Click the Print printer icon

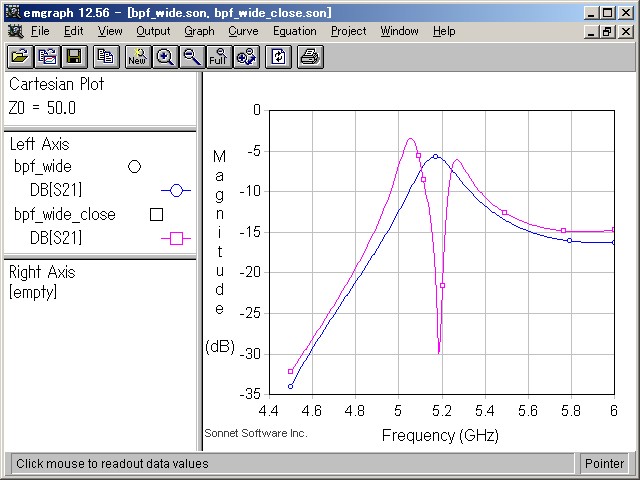coord(310,57)
